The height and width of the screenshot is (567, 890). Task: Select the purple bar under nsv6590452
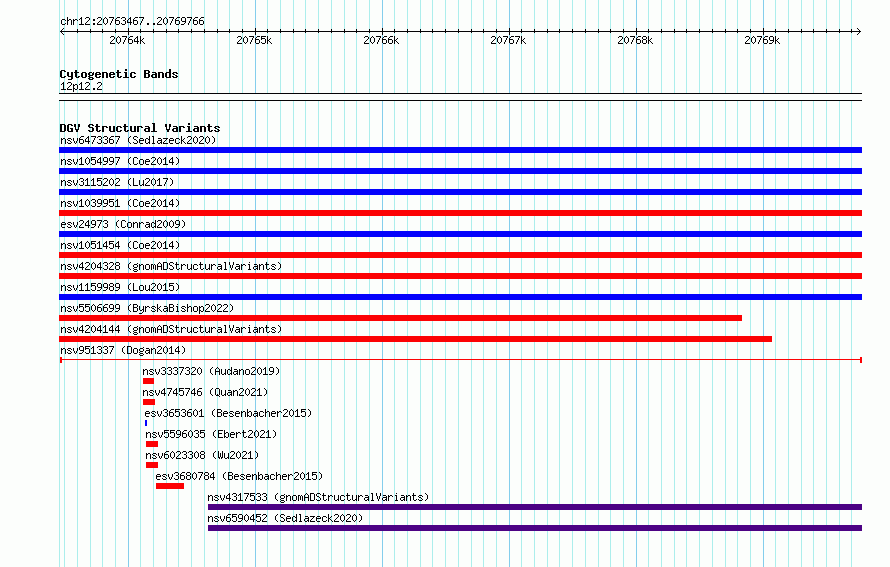coord(535,528)
